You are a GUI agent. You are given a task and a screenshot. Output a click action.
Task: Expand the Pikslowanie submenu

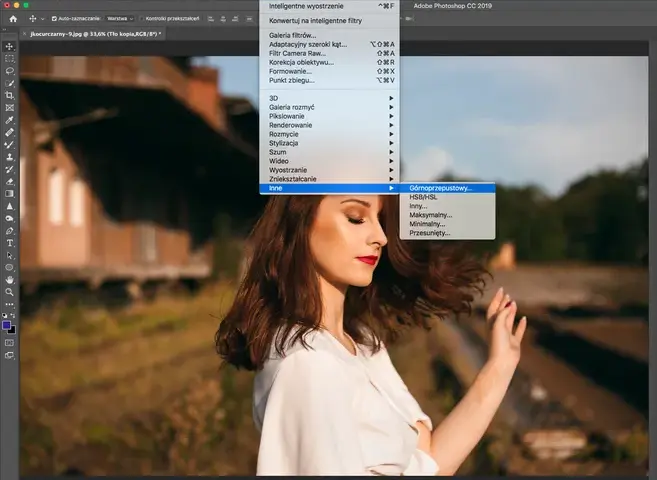pos(329,116)
